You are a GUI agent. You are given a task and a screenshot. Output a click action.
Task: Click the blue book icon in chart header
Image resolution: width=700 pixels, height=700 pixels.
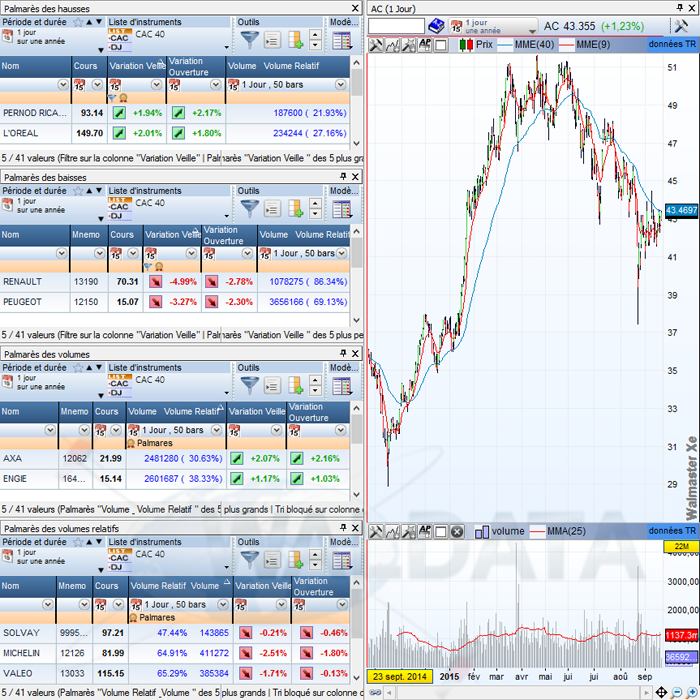coord(436,26)
